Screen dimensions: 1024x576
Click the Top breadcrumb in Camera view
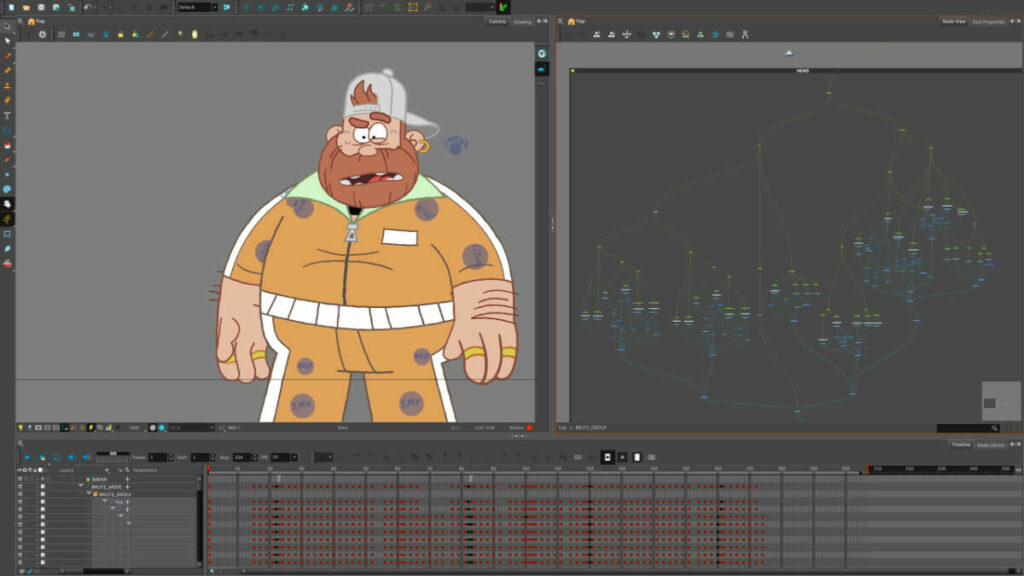(40, 22)
